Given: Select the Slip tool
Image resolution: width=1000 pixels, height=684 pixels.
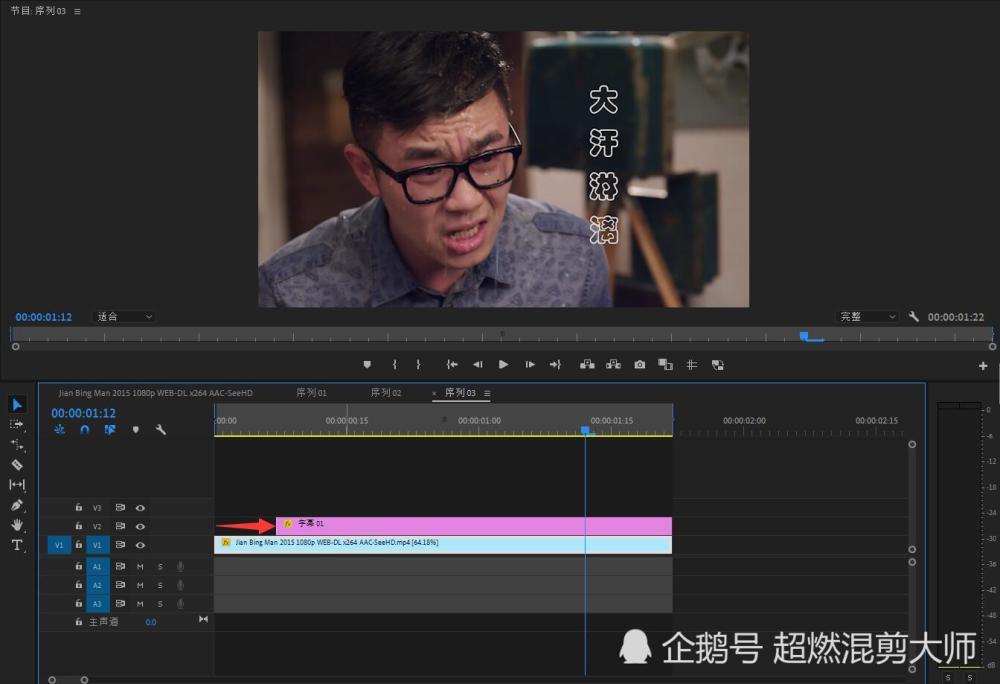Looking at the screenshot, I should [17, 485].
